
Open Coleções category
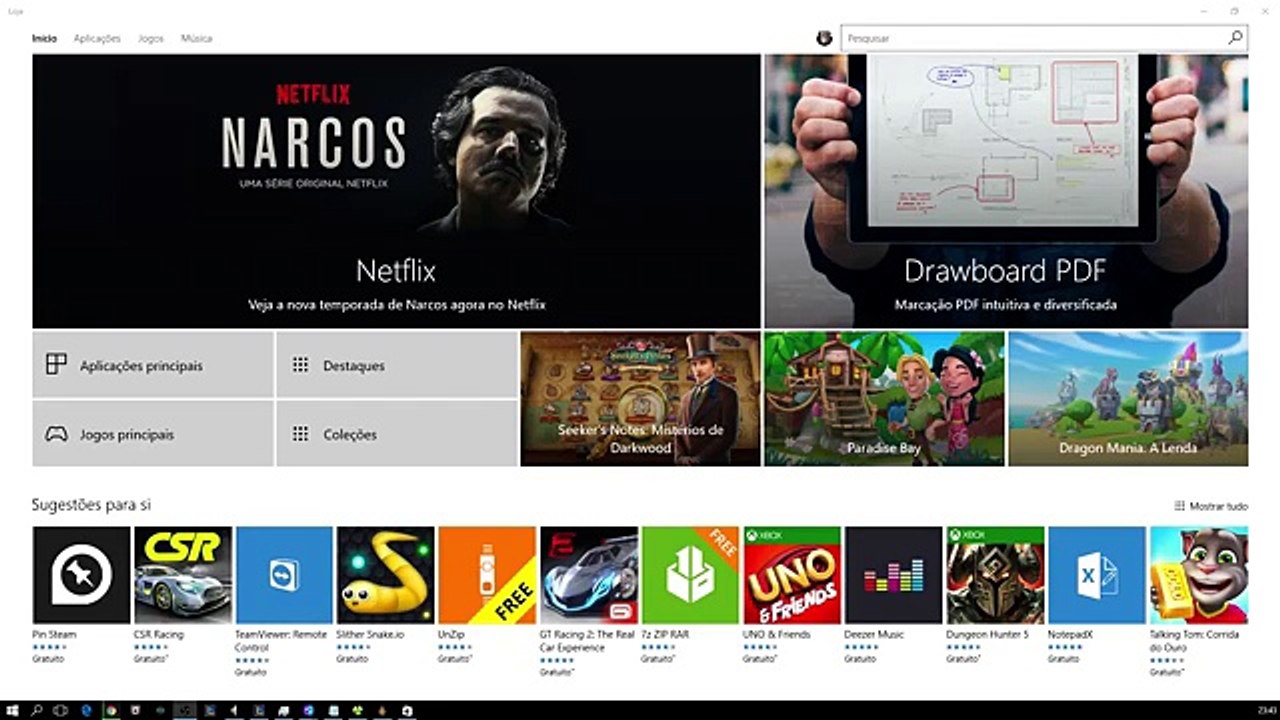pyautogui.click(x=397, y=434)
